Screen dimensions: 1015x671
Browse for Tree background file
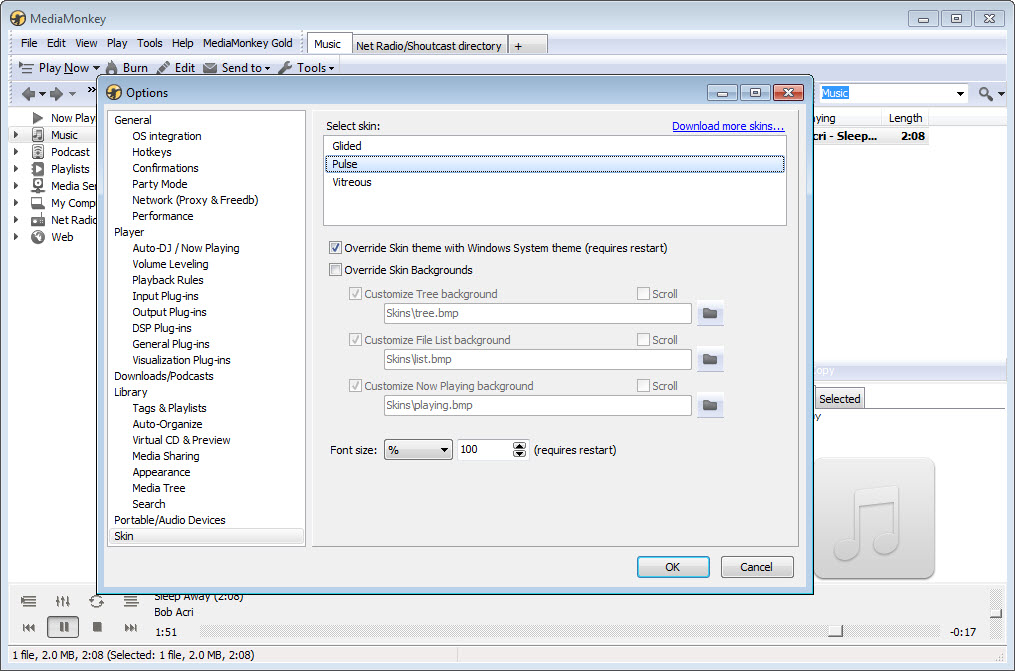(x=710, y=313)
